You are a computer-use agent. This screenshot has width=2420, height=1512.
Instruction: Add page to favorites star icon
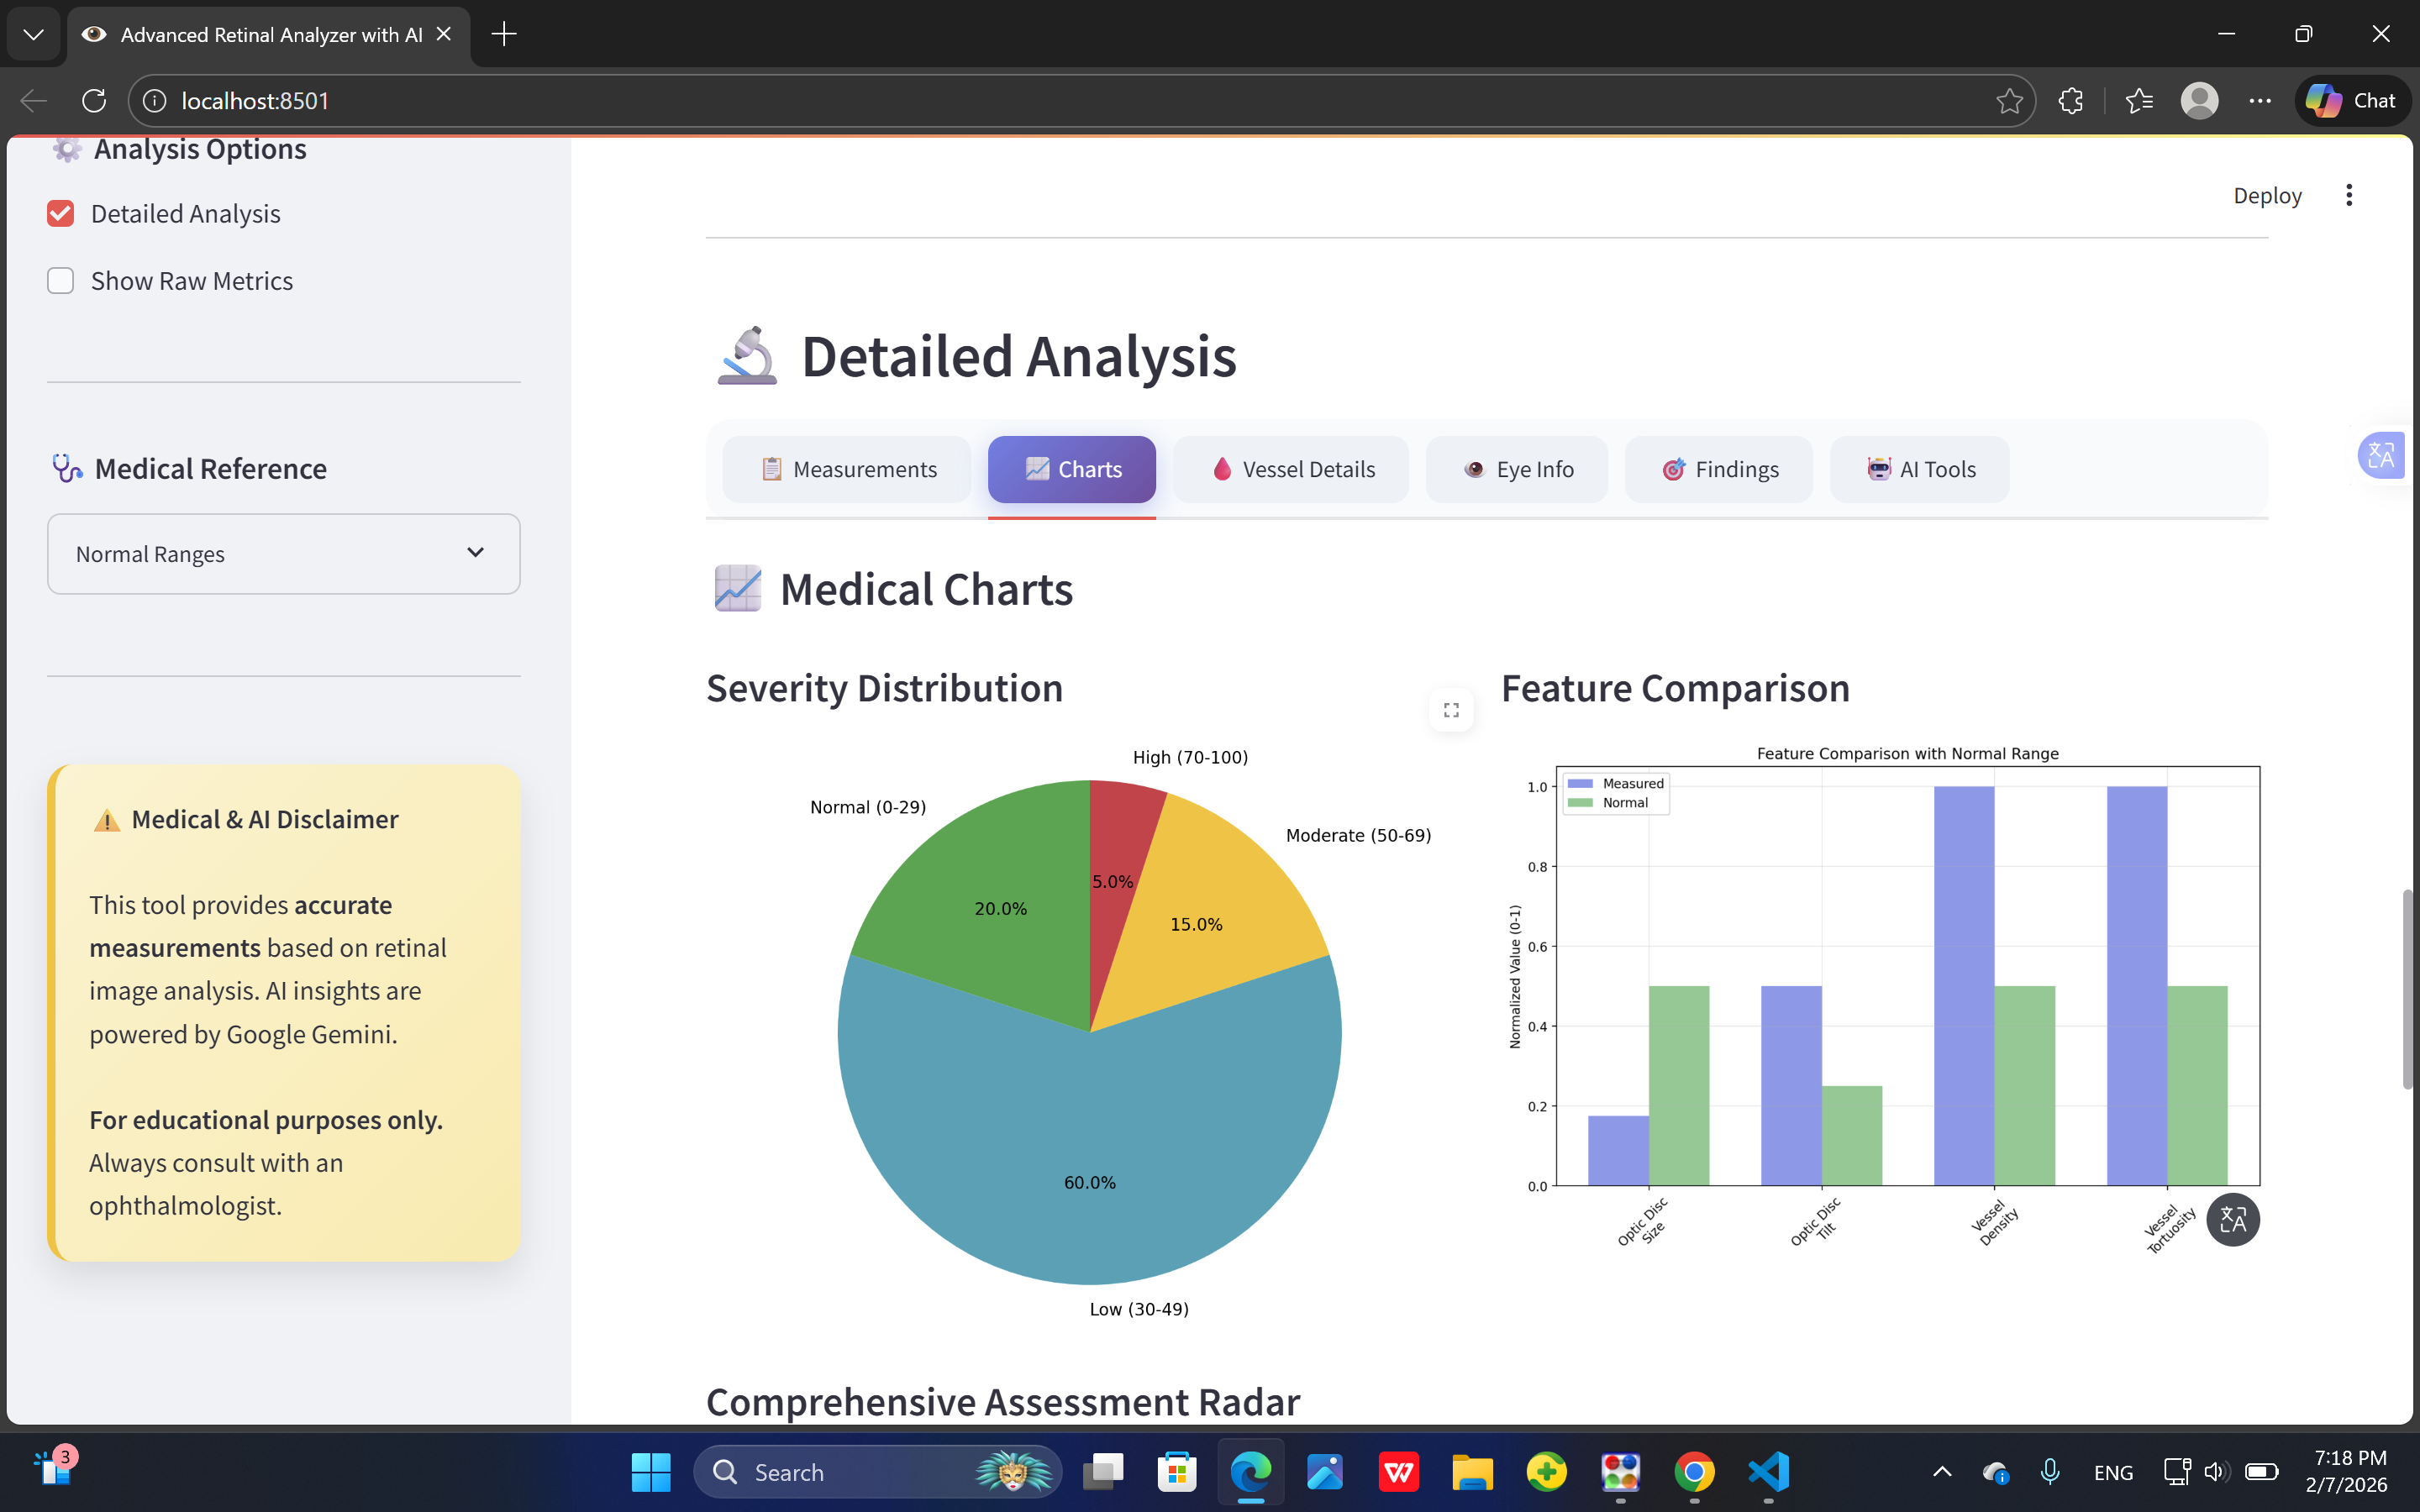(x=2009, y=101)
